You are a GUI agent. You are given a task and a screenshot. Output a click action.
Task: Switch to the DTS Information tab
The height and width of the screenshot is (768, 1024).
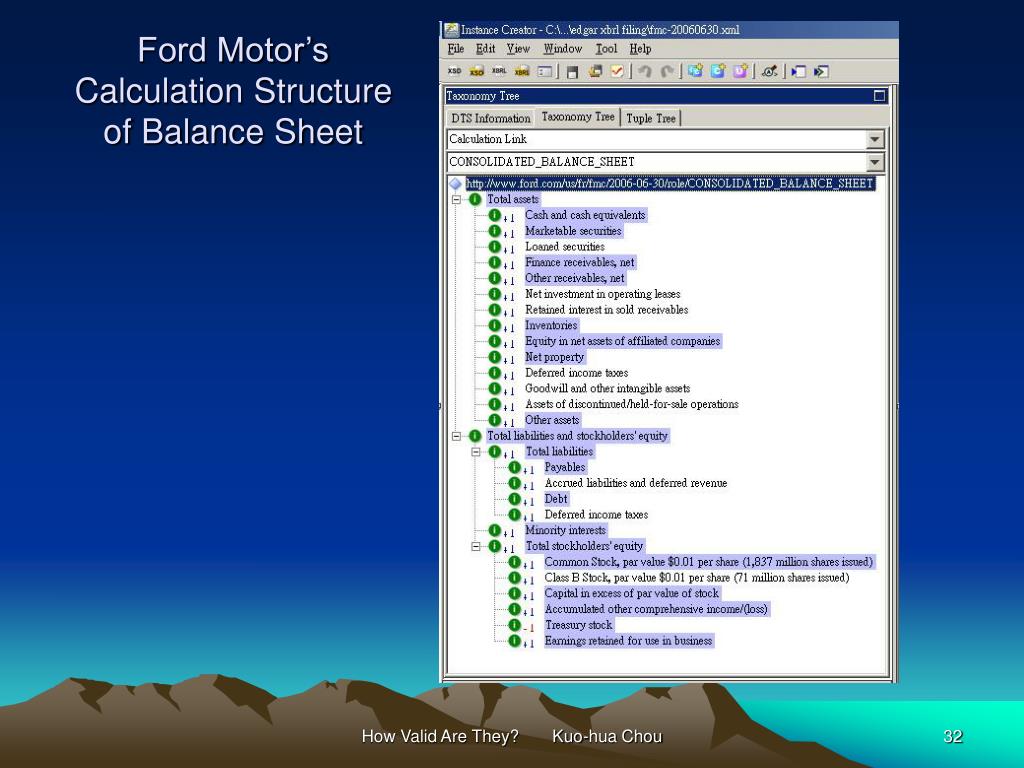[491, 118]
